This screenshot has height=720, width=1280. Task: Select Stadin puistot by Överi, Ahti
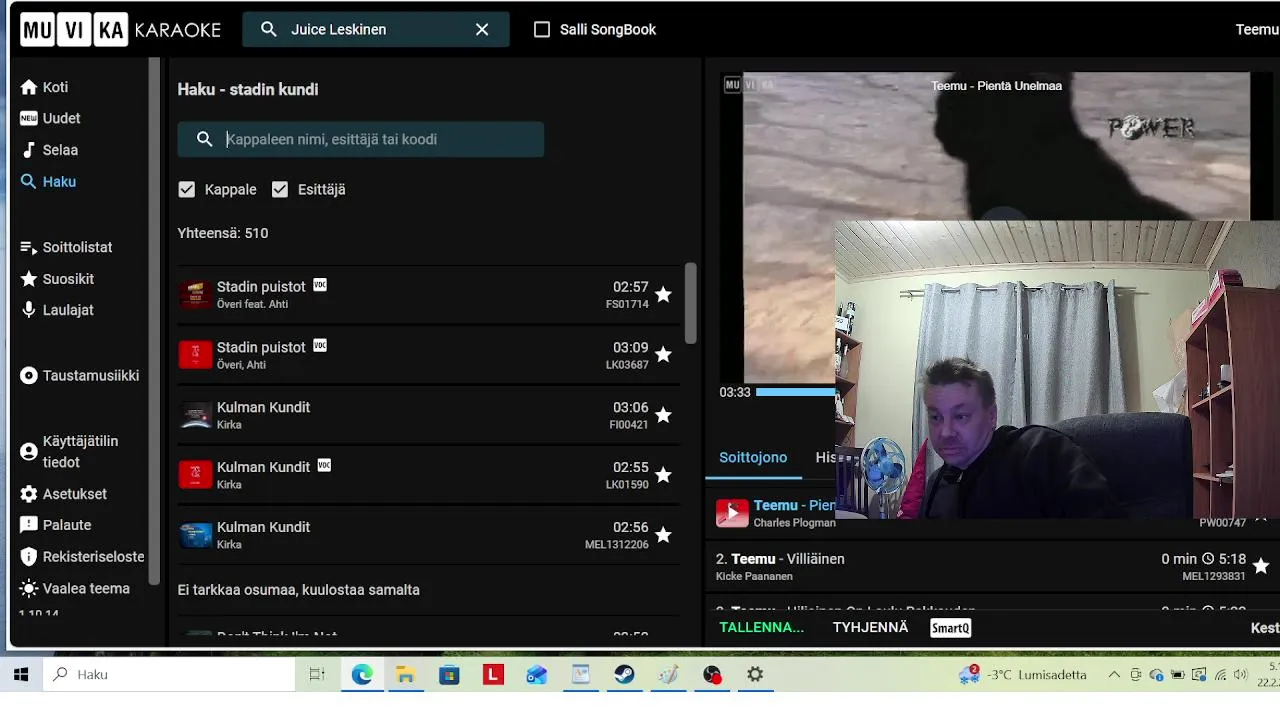click(x=429, y=355)
